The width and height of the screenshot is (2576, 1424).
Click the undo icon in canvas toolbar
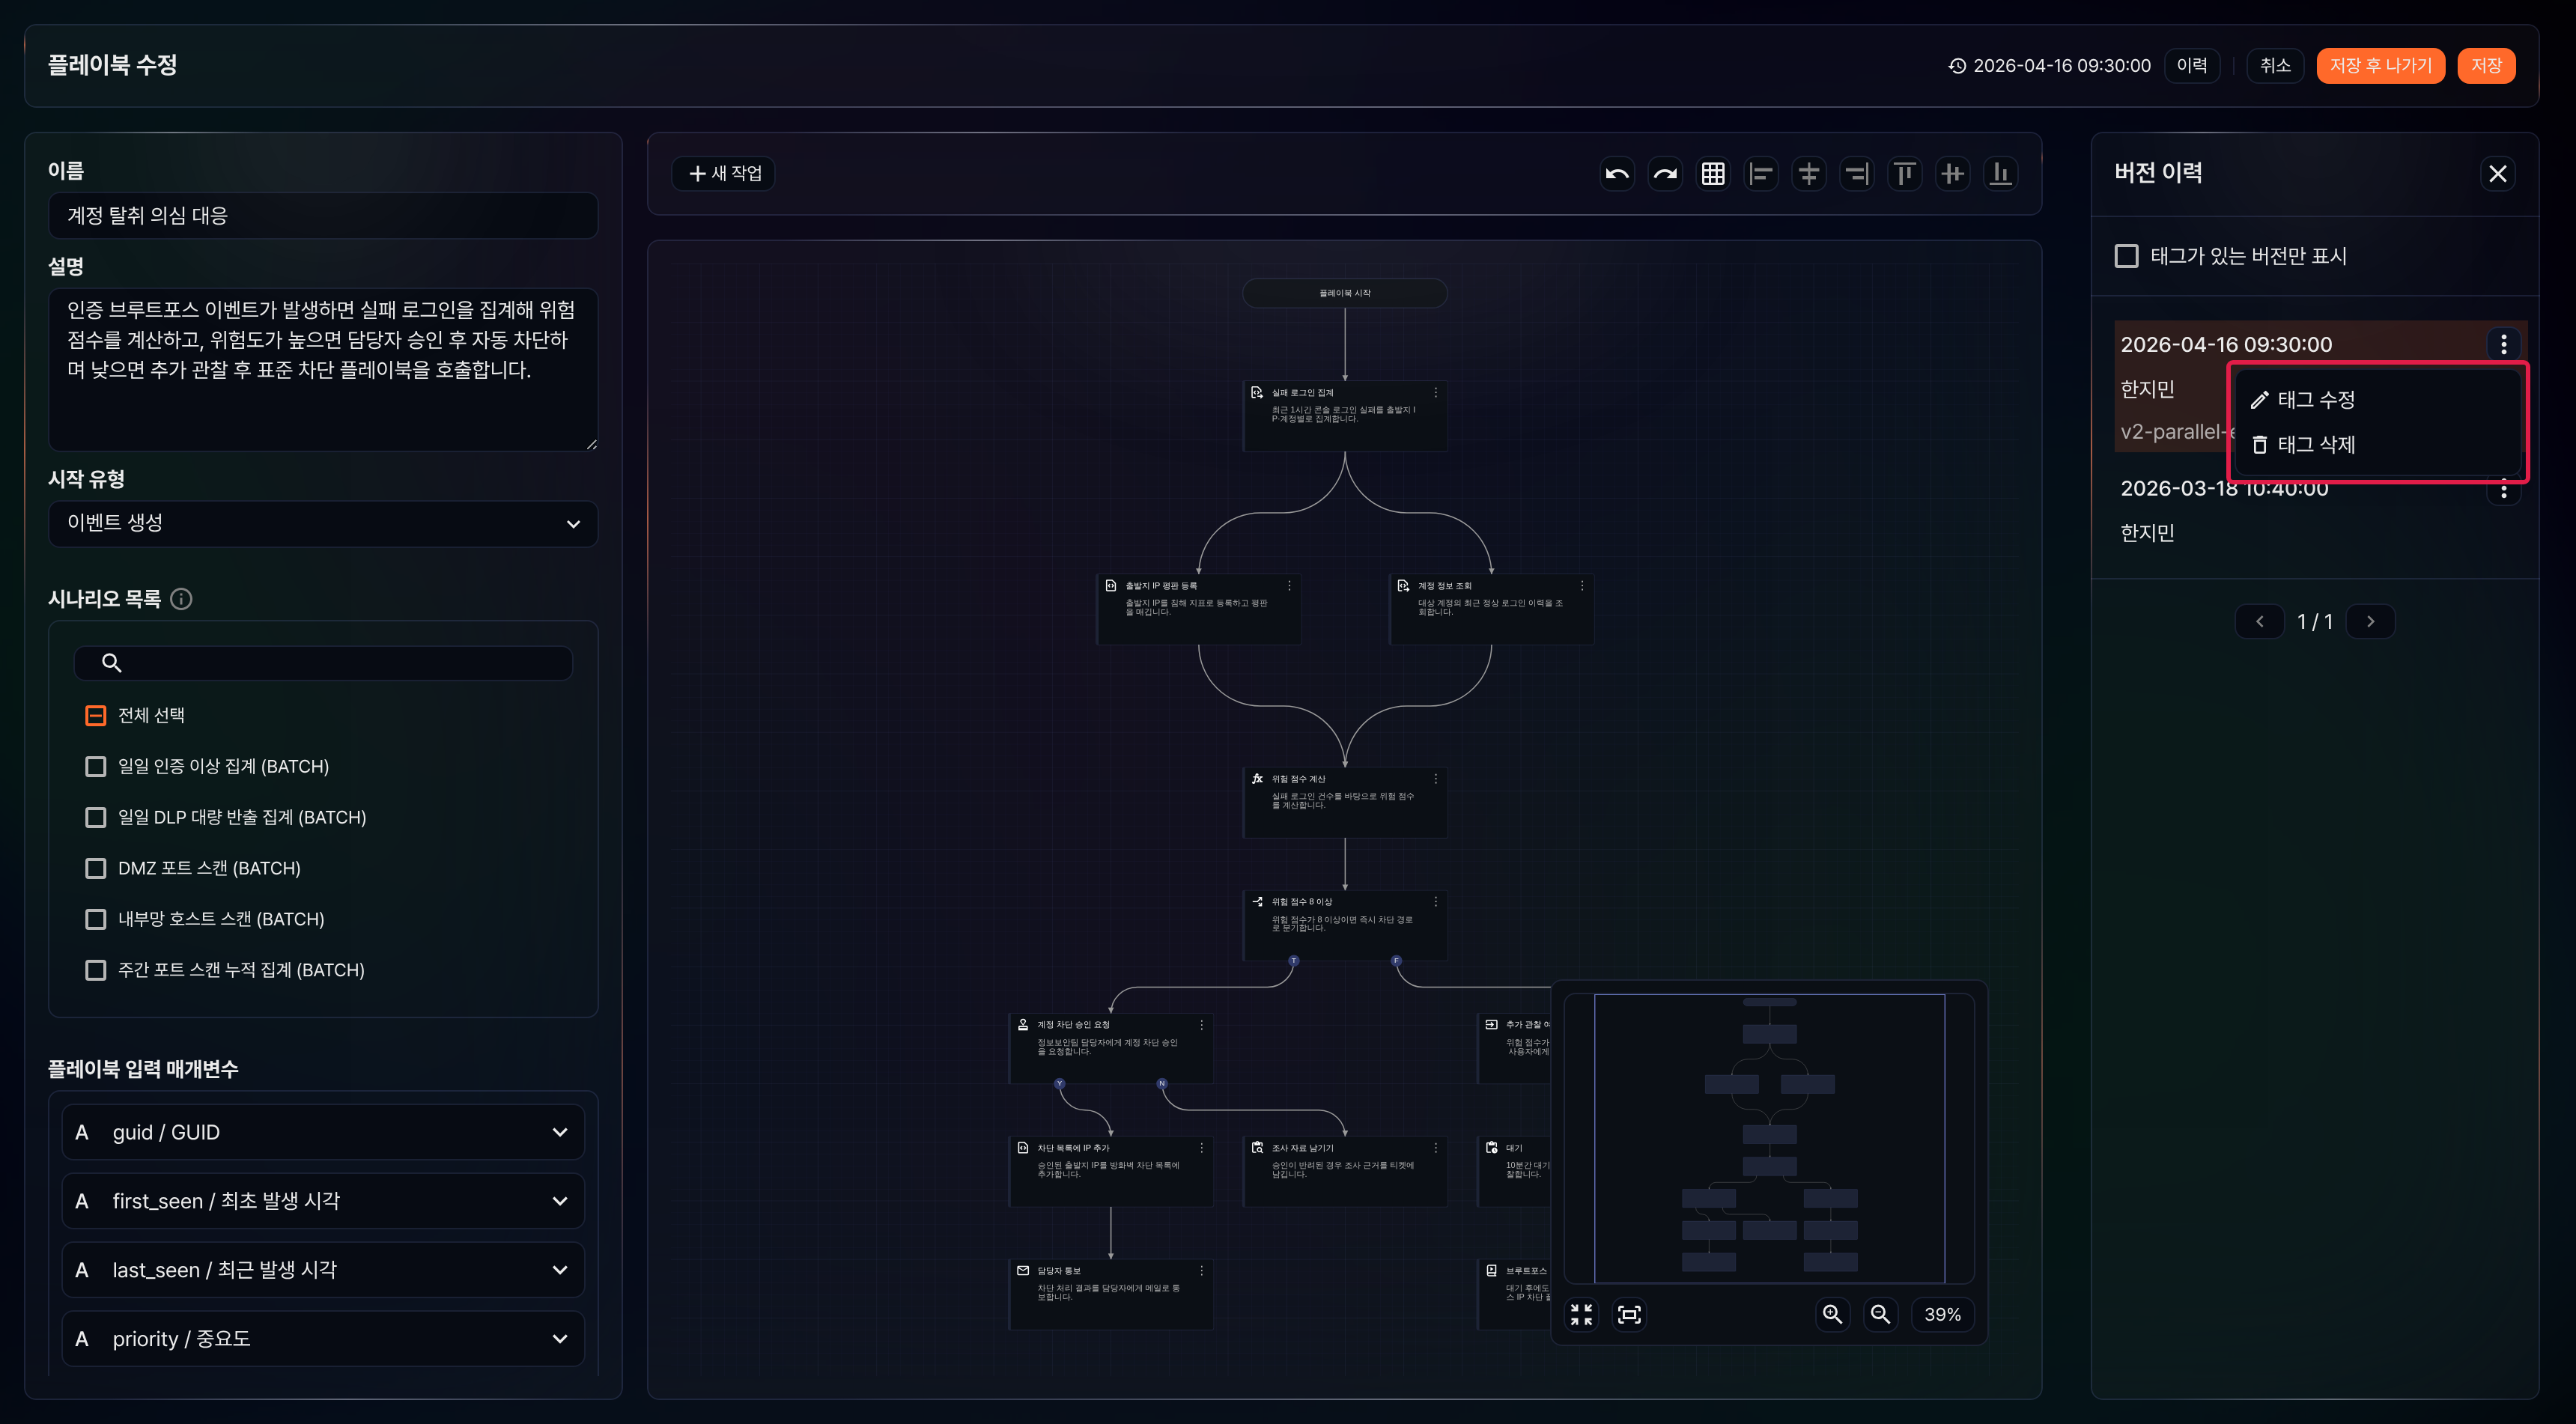point(1617,174)
